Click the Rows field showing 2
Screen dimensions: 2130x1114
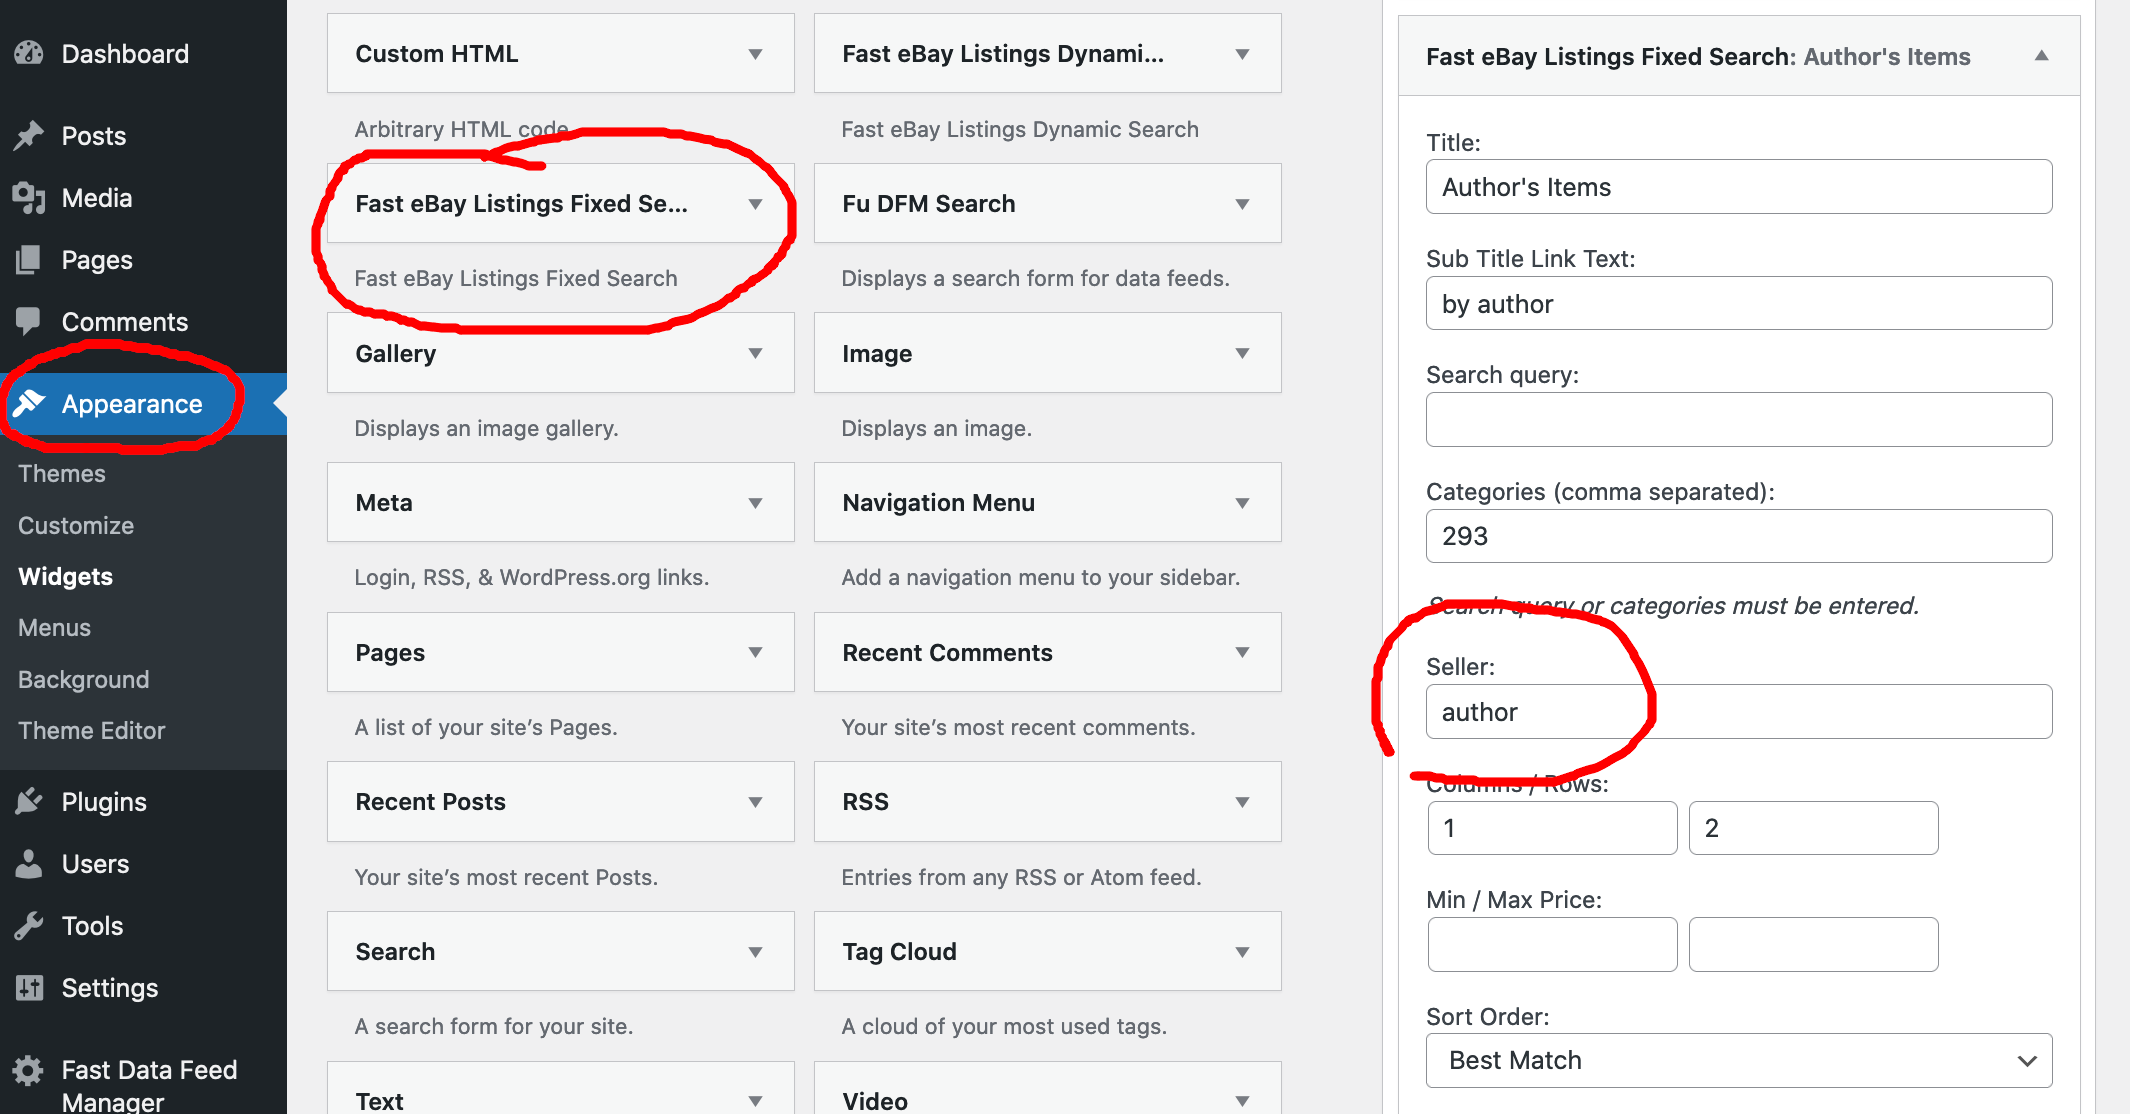1813,828
